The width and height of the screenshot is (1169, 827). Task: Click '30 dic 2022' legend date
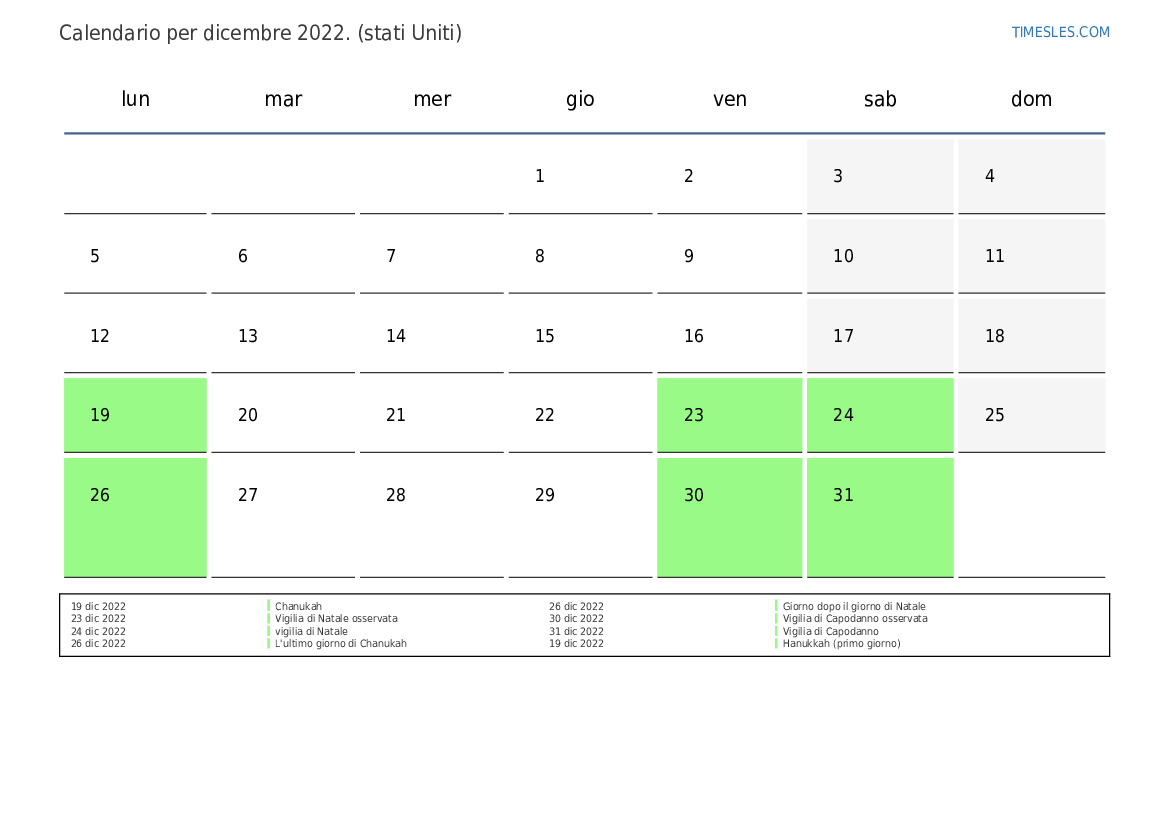[x=576, y=618]
